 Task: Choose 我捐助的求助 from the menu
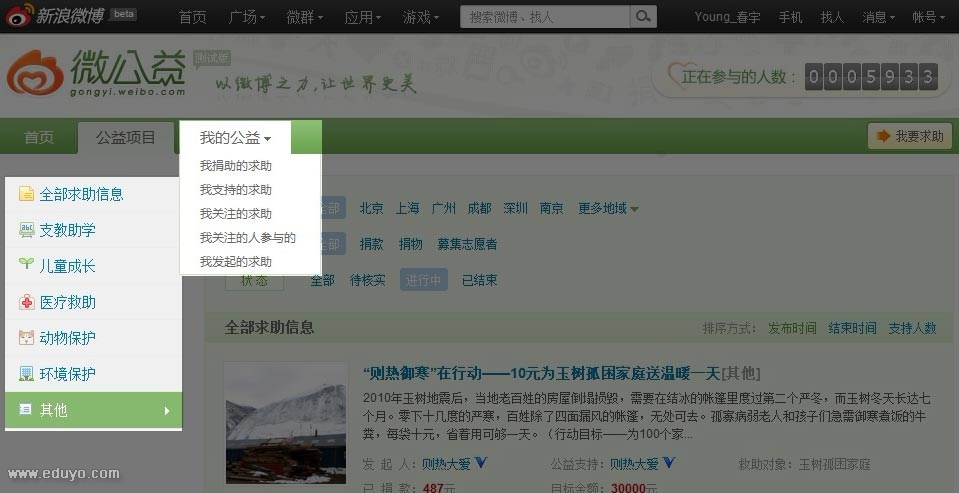[x=235, y=166]
